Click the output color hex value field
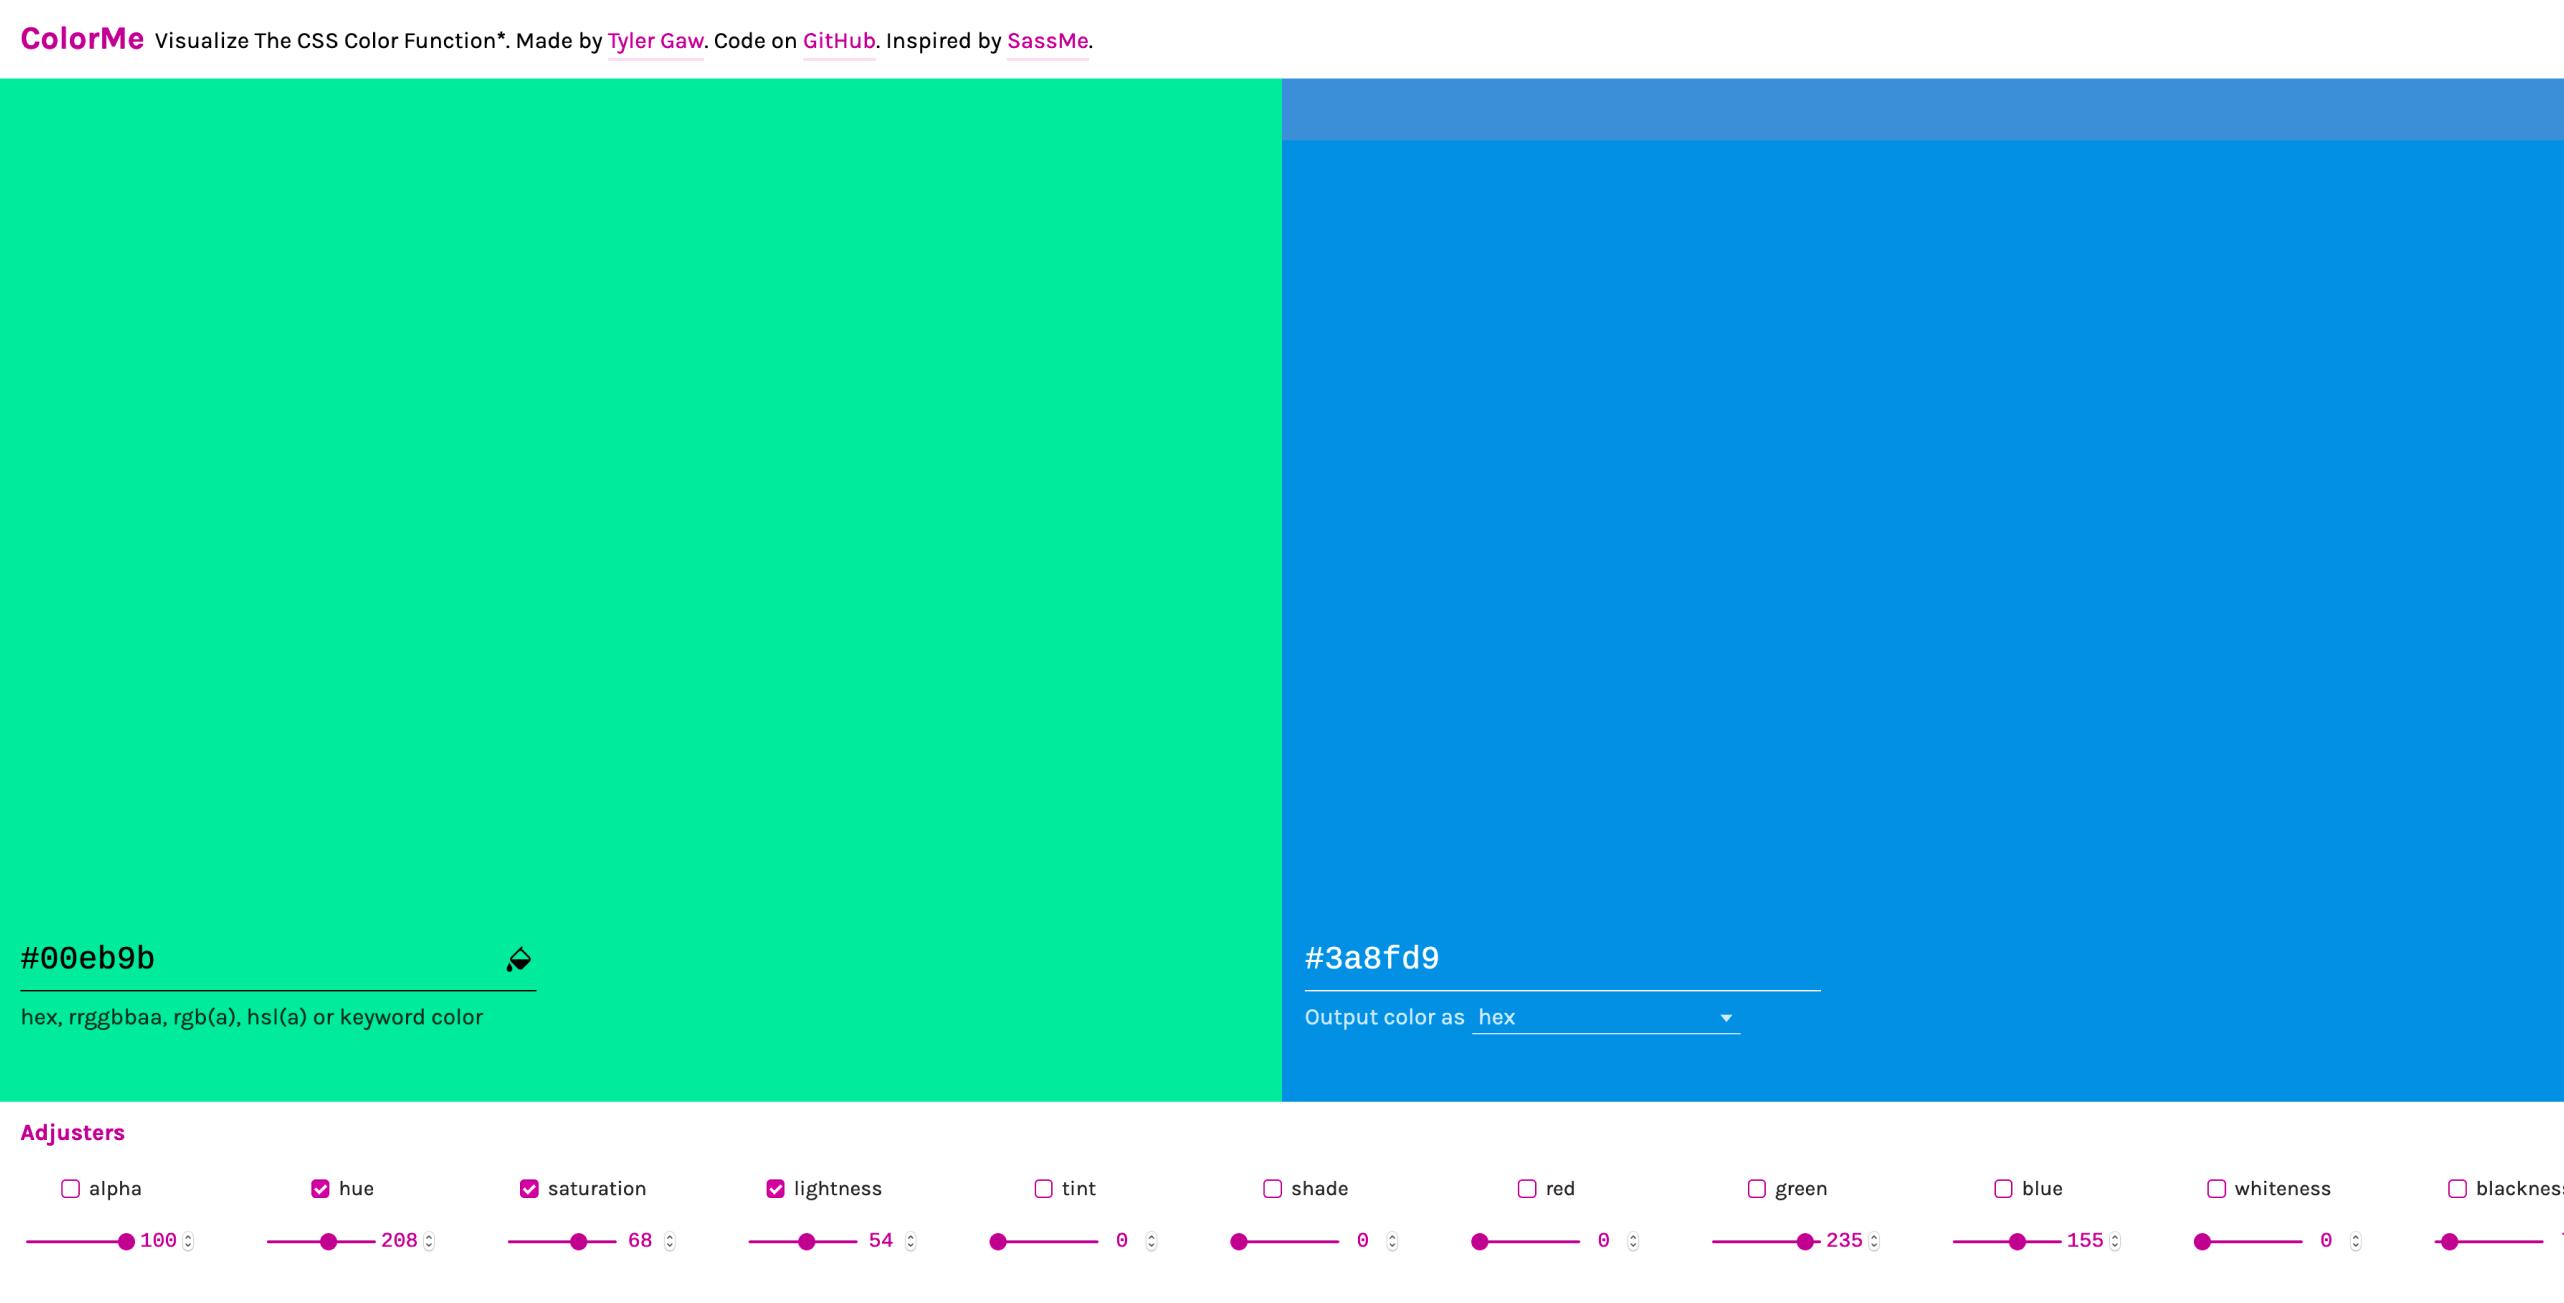This screenshot has height=1303, width=2564. pos(1560,956)
